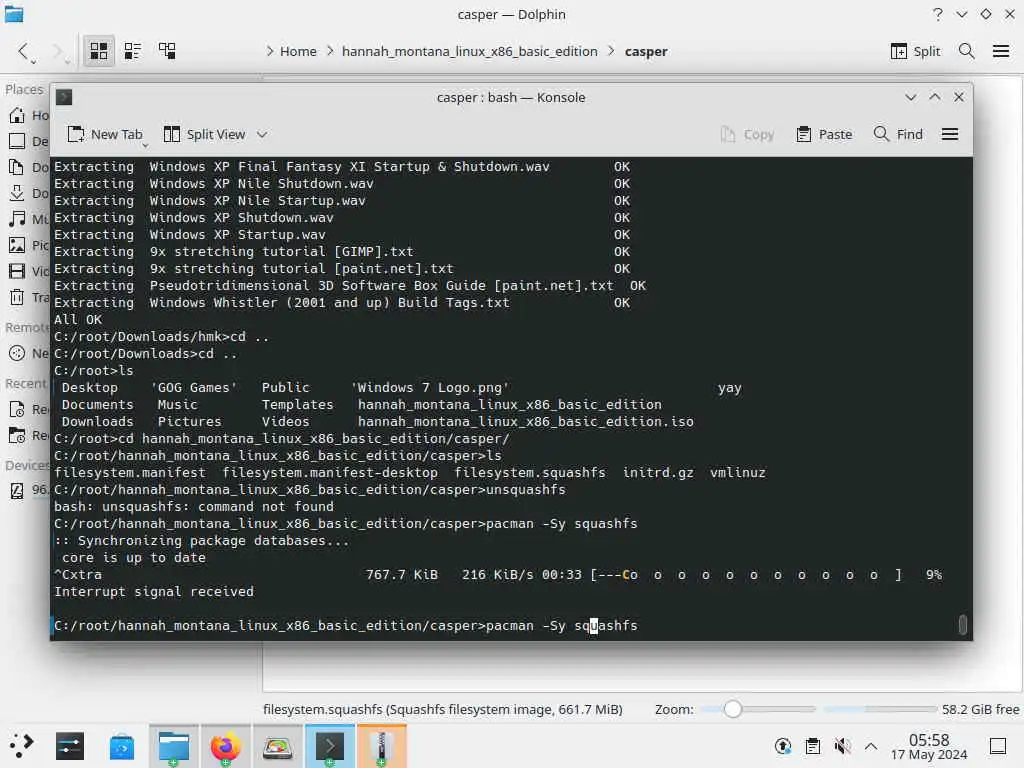Open Dolphin search
The image size is (1024, 768).
coord(967,51)
